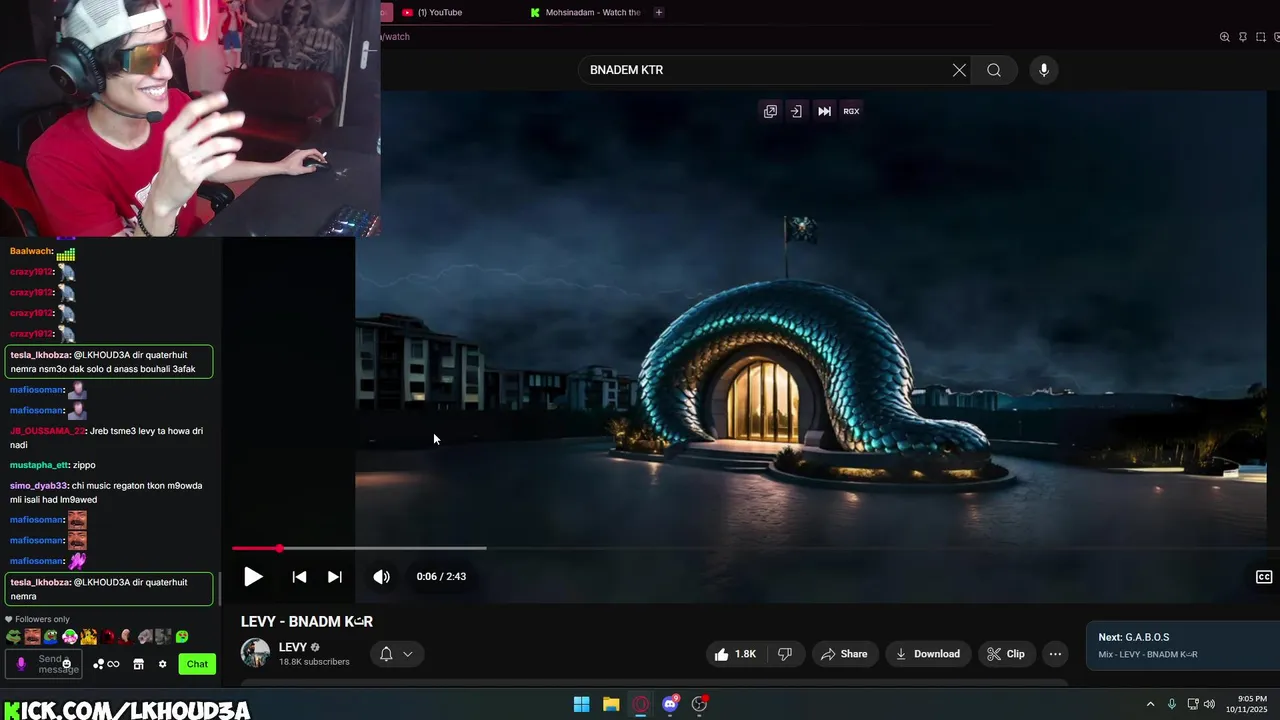
Task: Pick the green Pepe frog emote
Action: [14, 637]
